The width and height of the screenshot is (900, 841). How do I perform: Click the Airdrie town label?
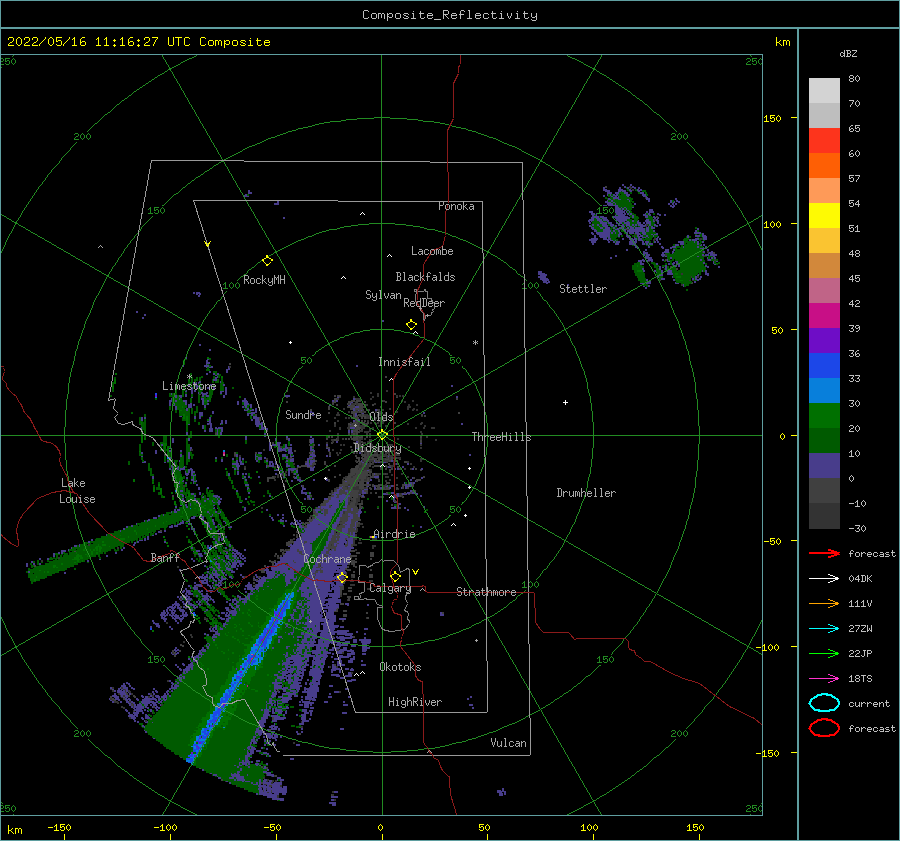coord(394,534)
